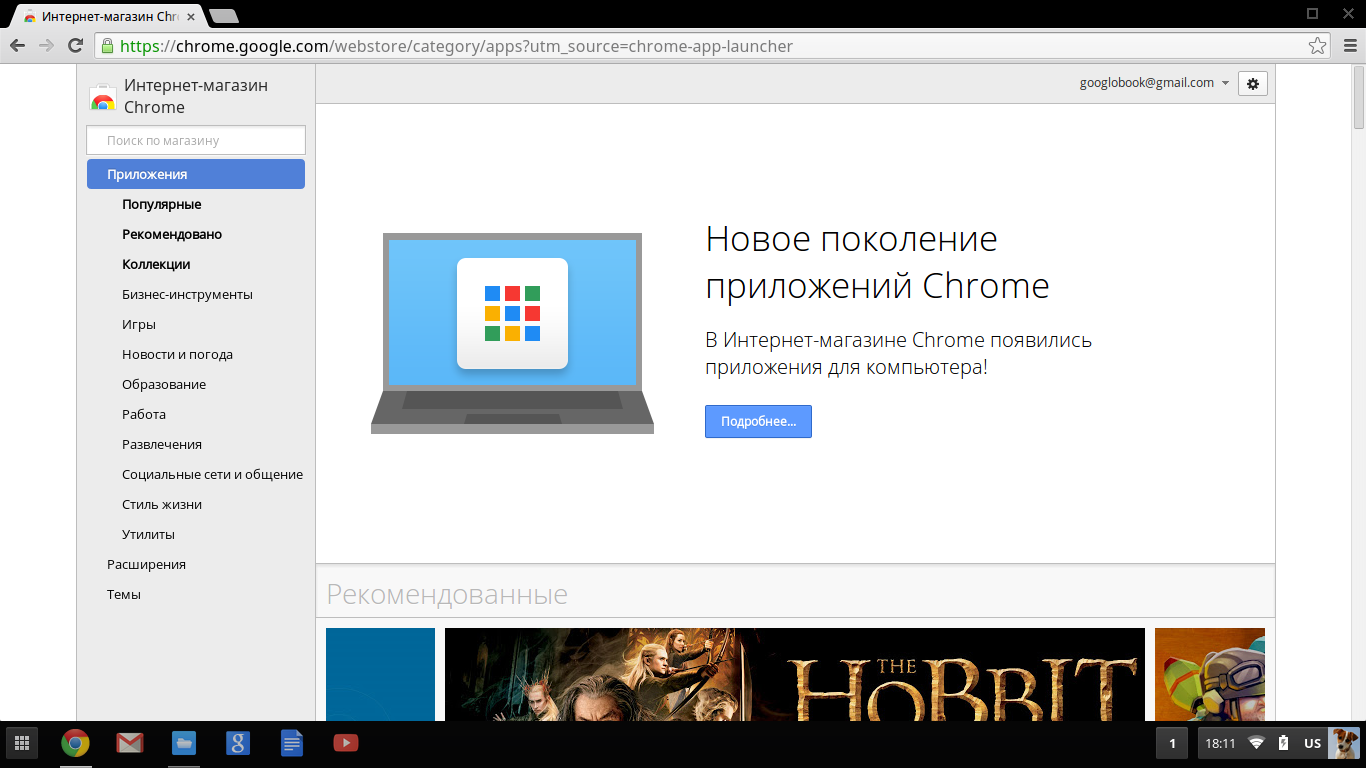This screenshot has height=768, width=1366.
Task: Reload the page with the refresh icon
Action: click(75, 46)
